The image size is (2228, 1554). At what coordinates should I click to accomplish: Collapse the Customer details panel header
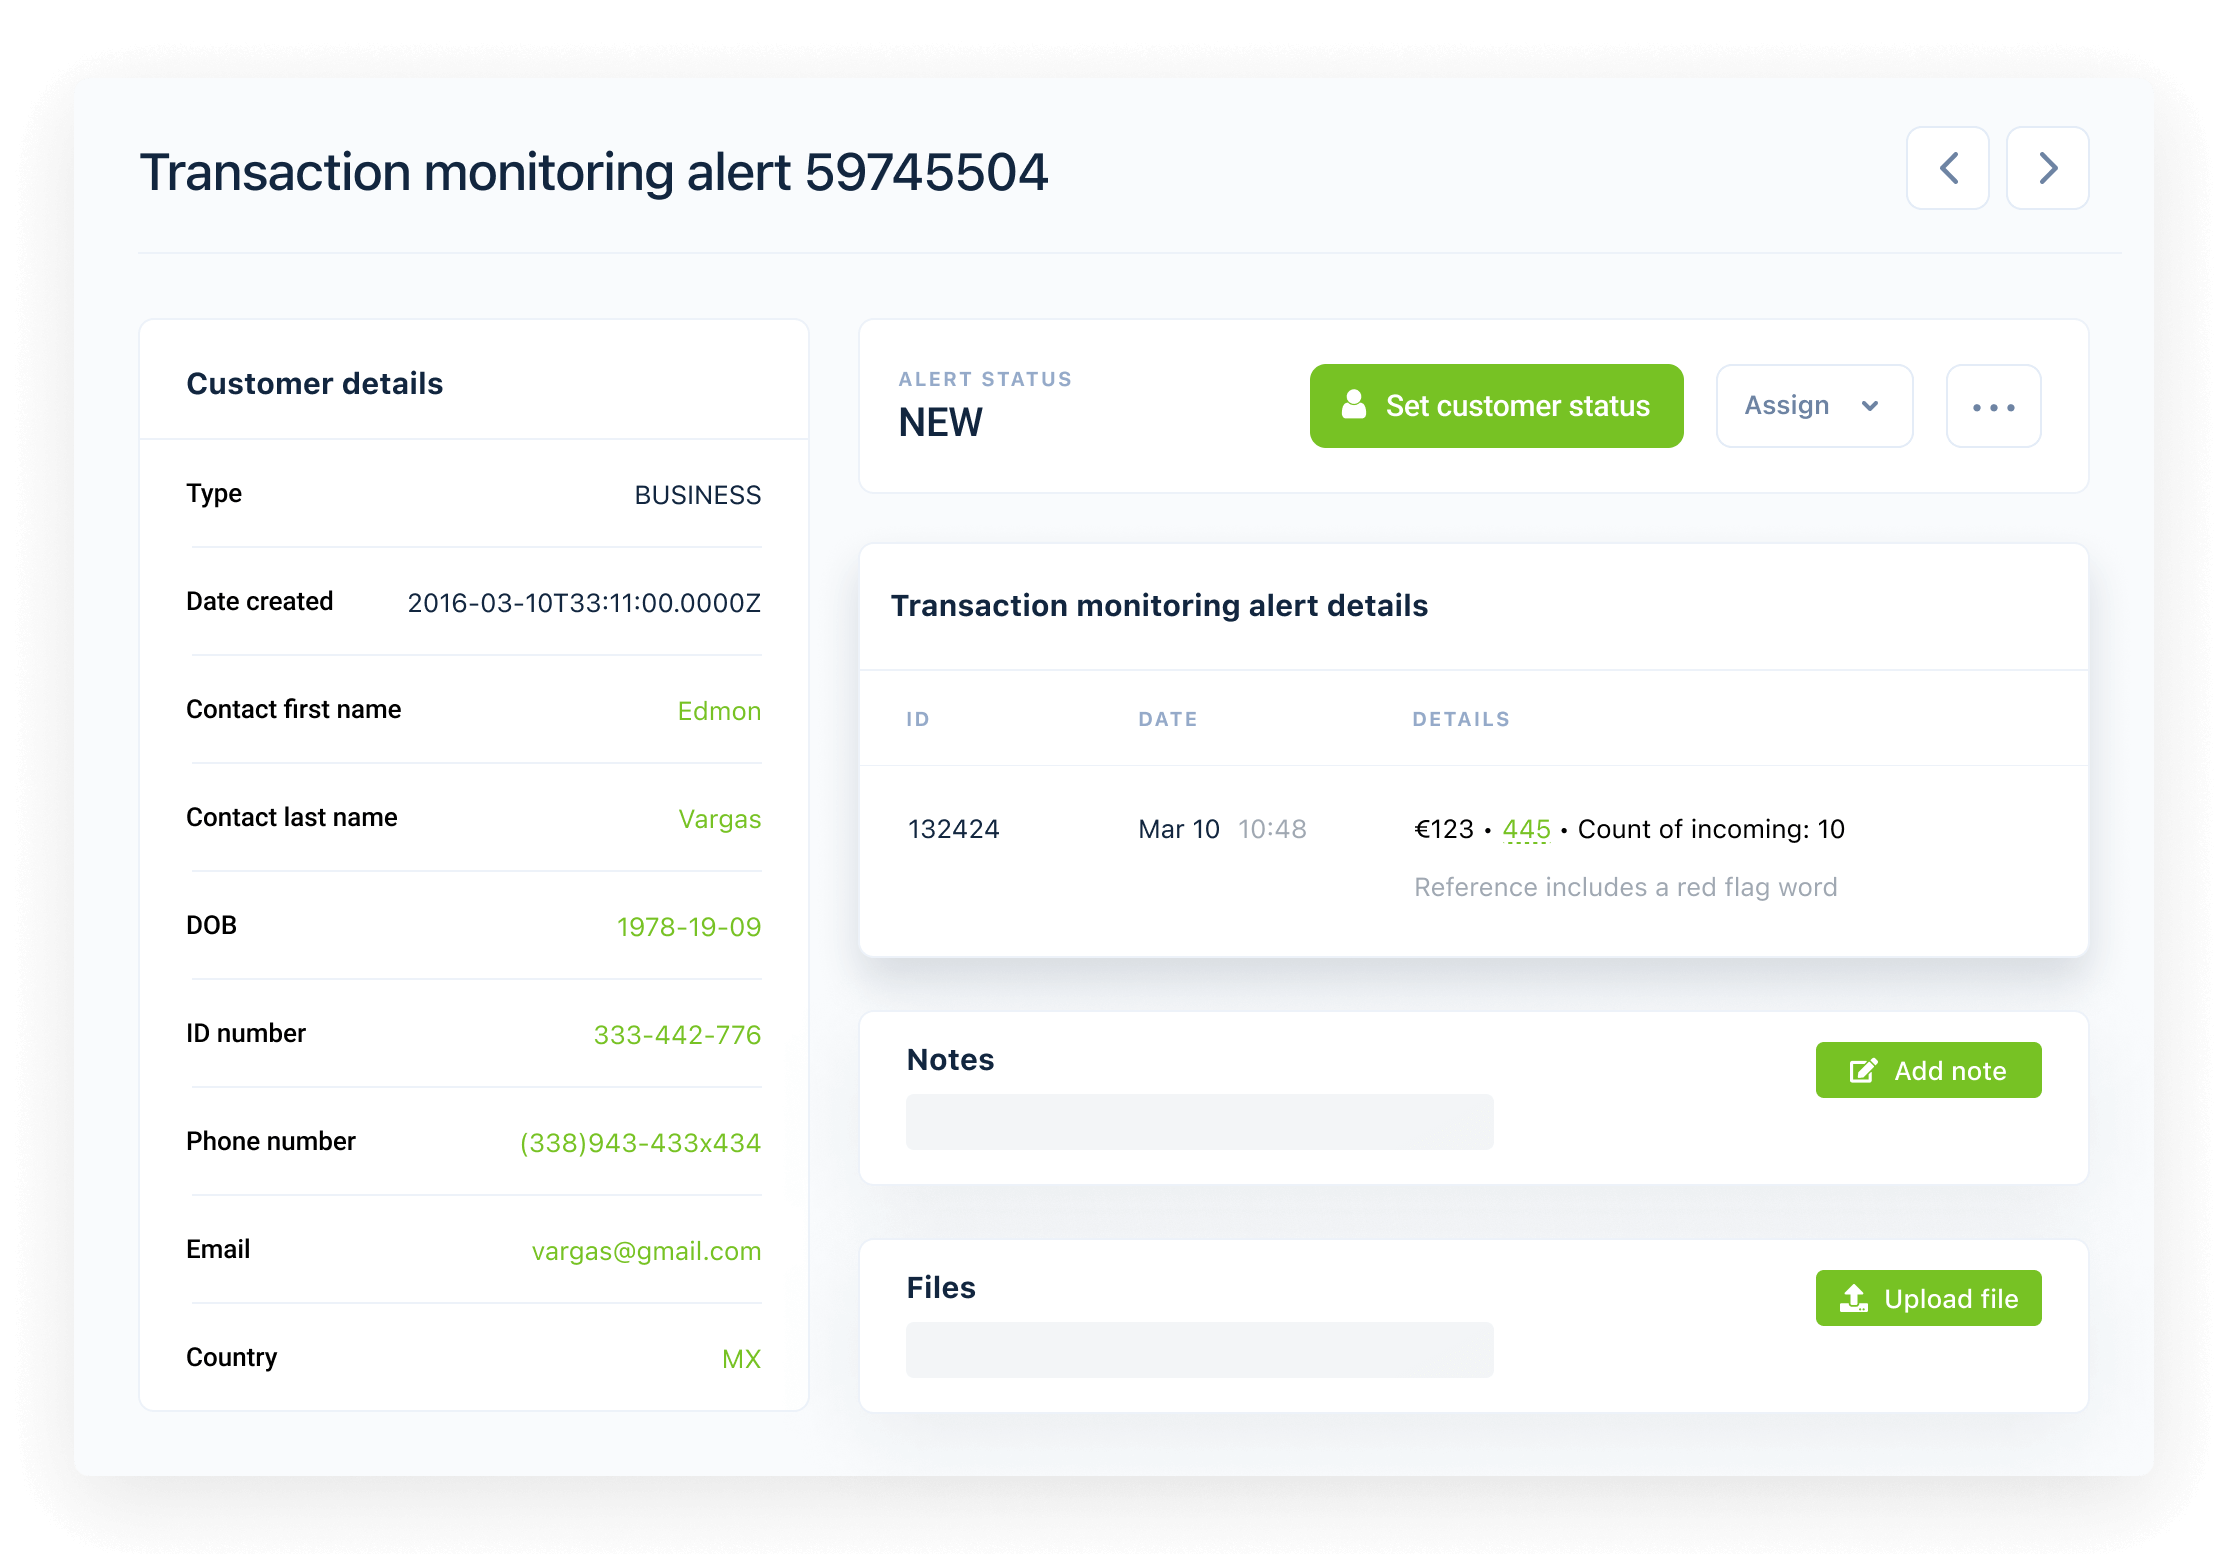(x=314, y=383)
